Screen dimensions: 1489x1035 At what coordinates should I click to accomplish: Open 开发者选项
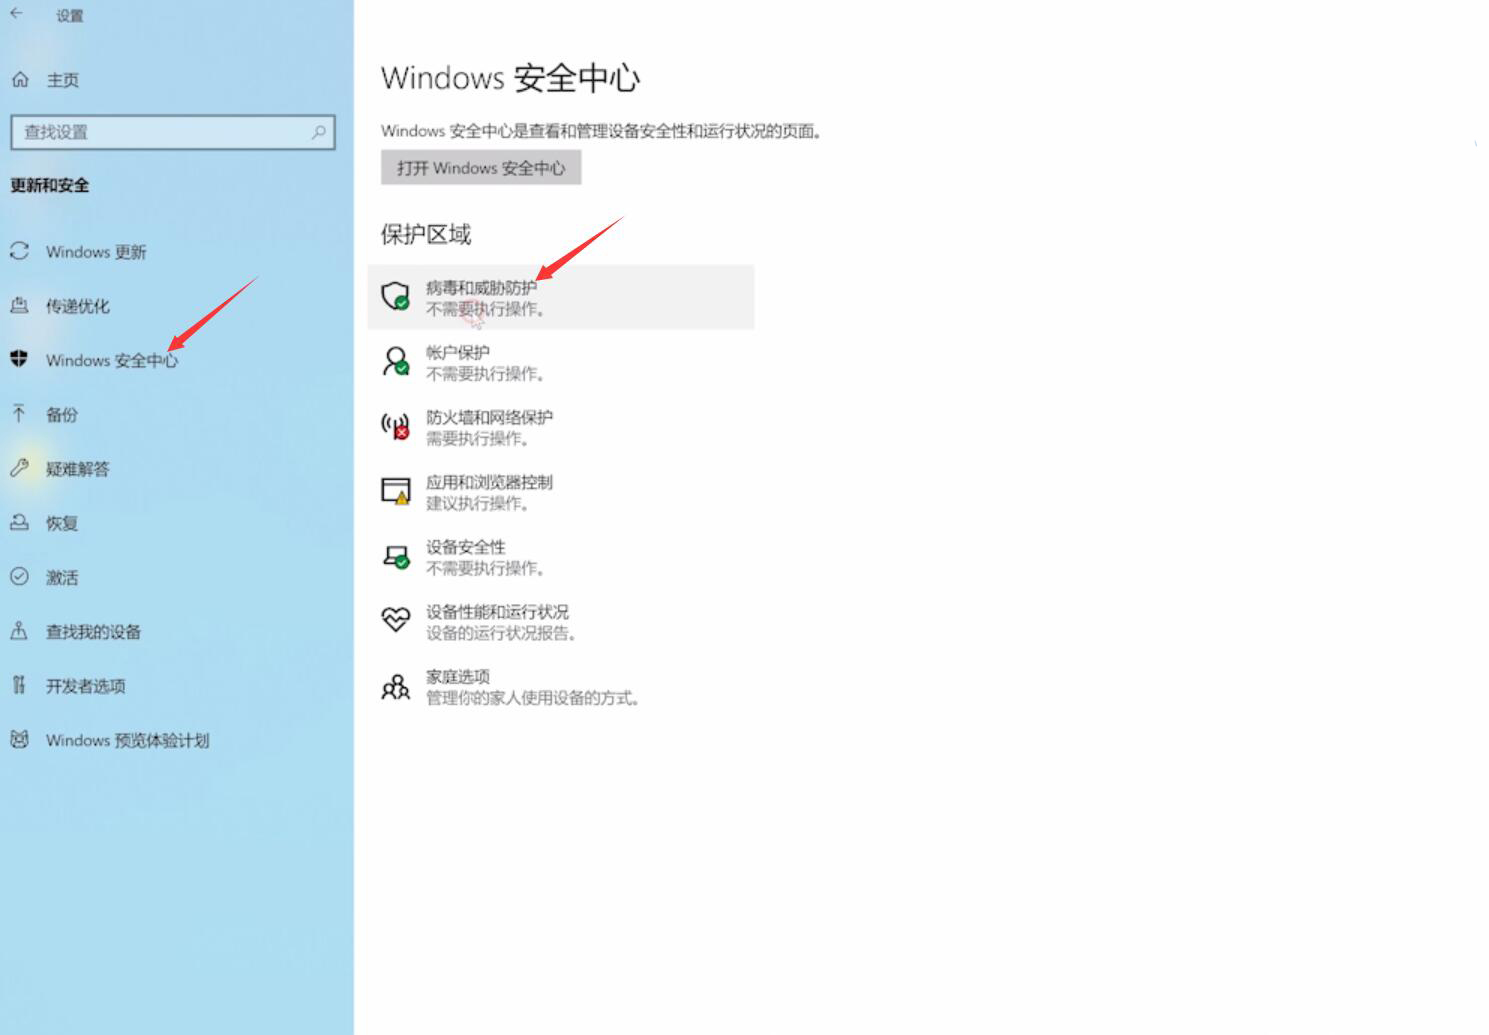86,686
